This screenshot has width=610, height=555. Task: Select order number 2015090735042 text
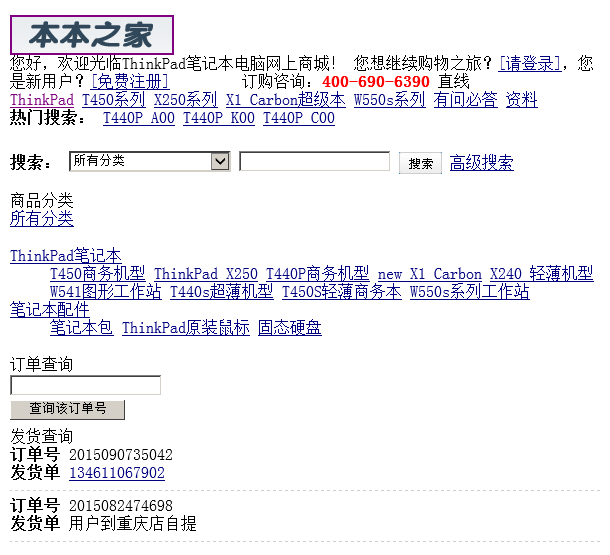click(121, 454)
